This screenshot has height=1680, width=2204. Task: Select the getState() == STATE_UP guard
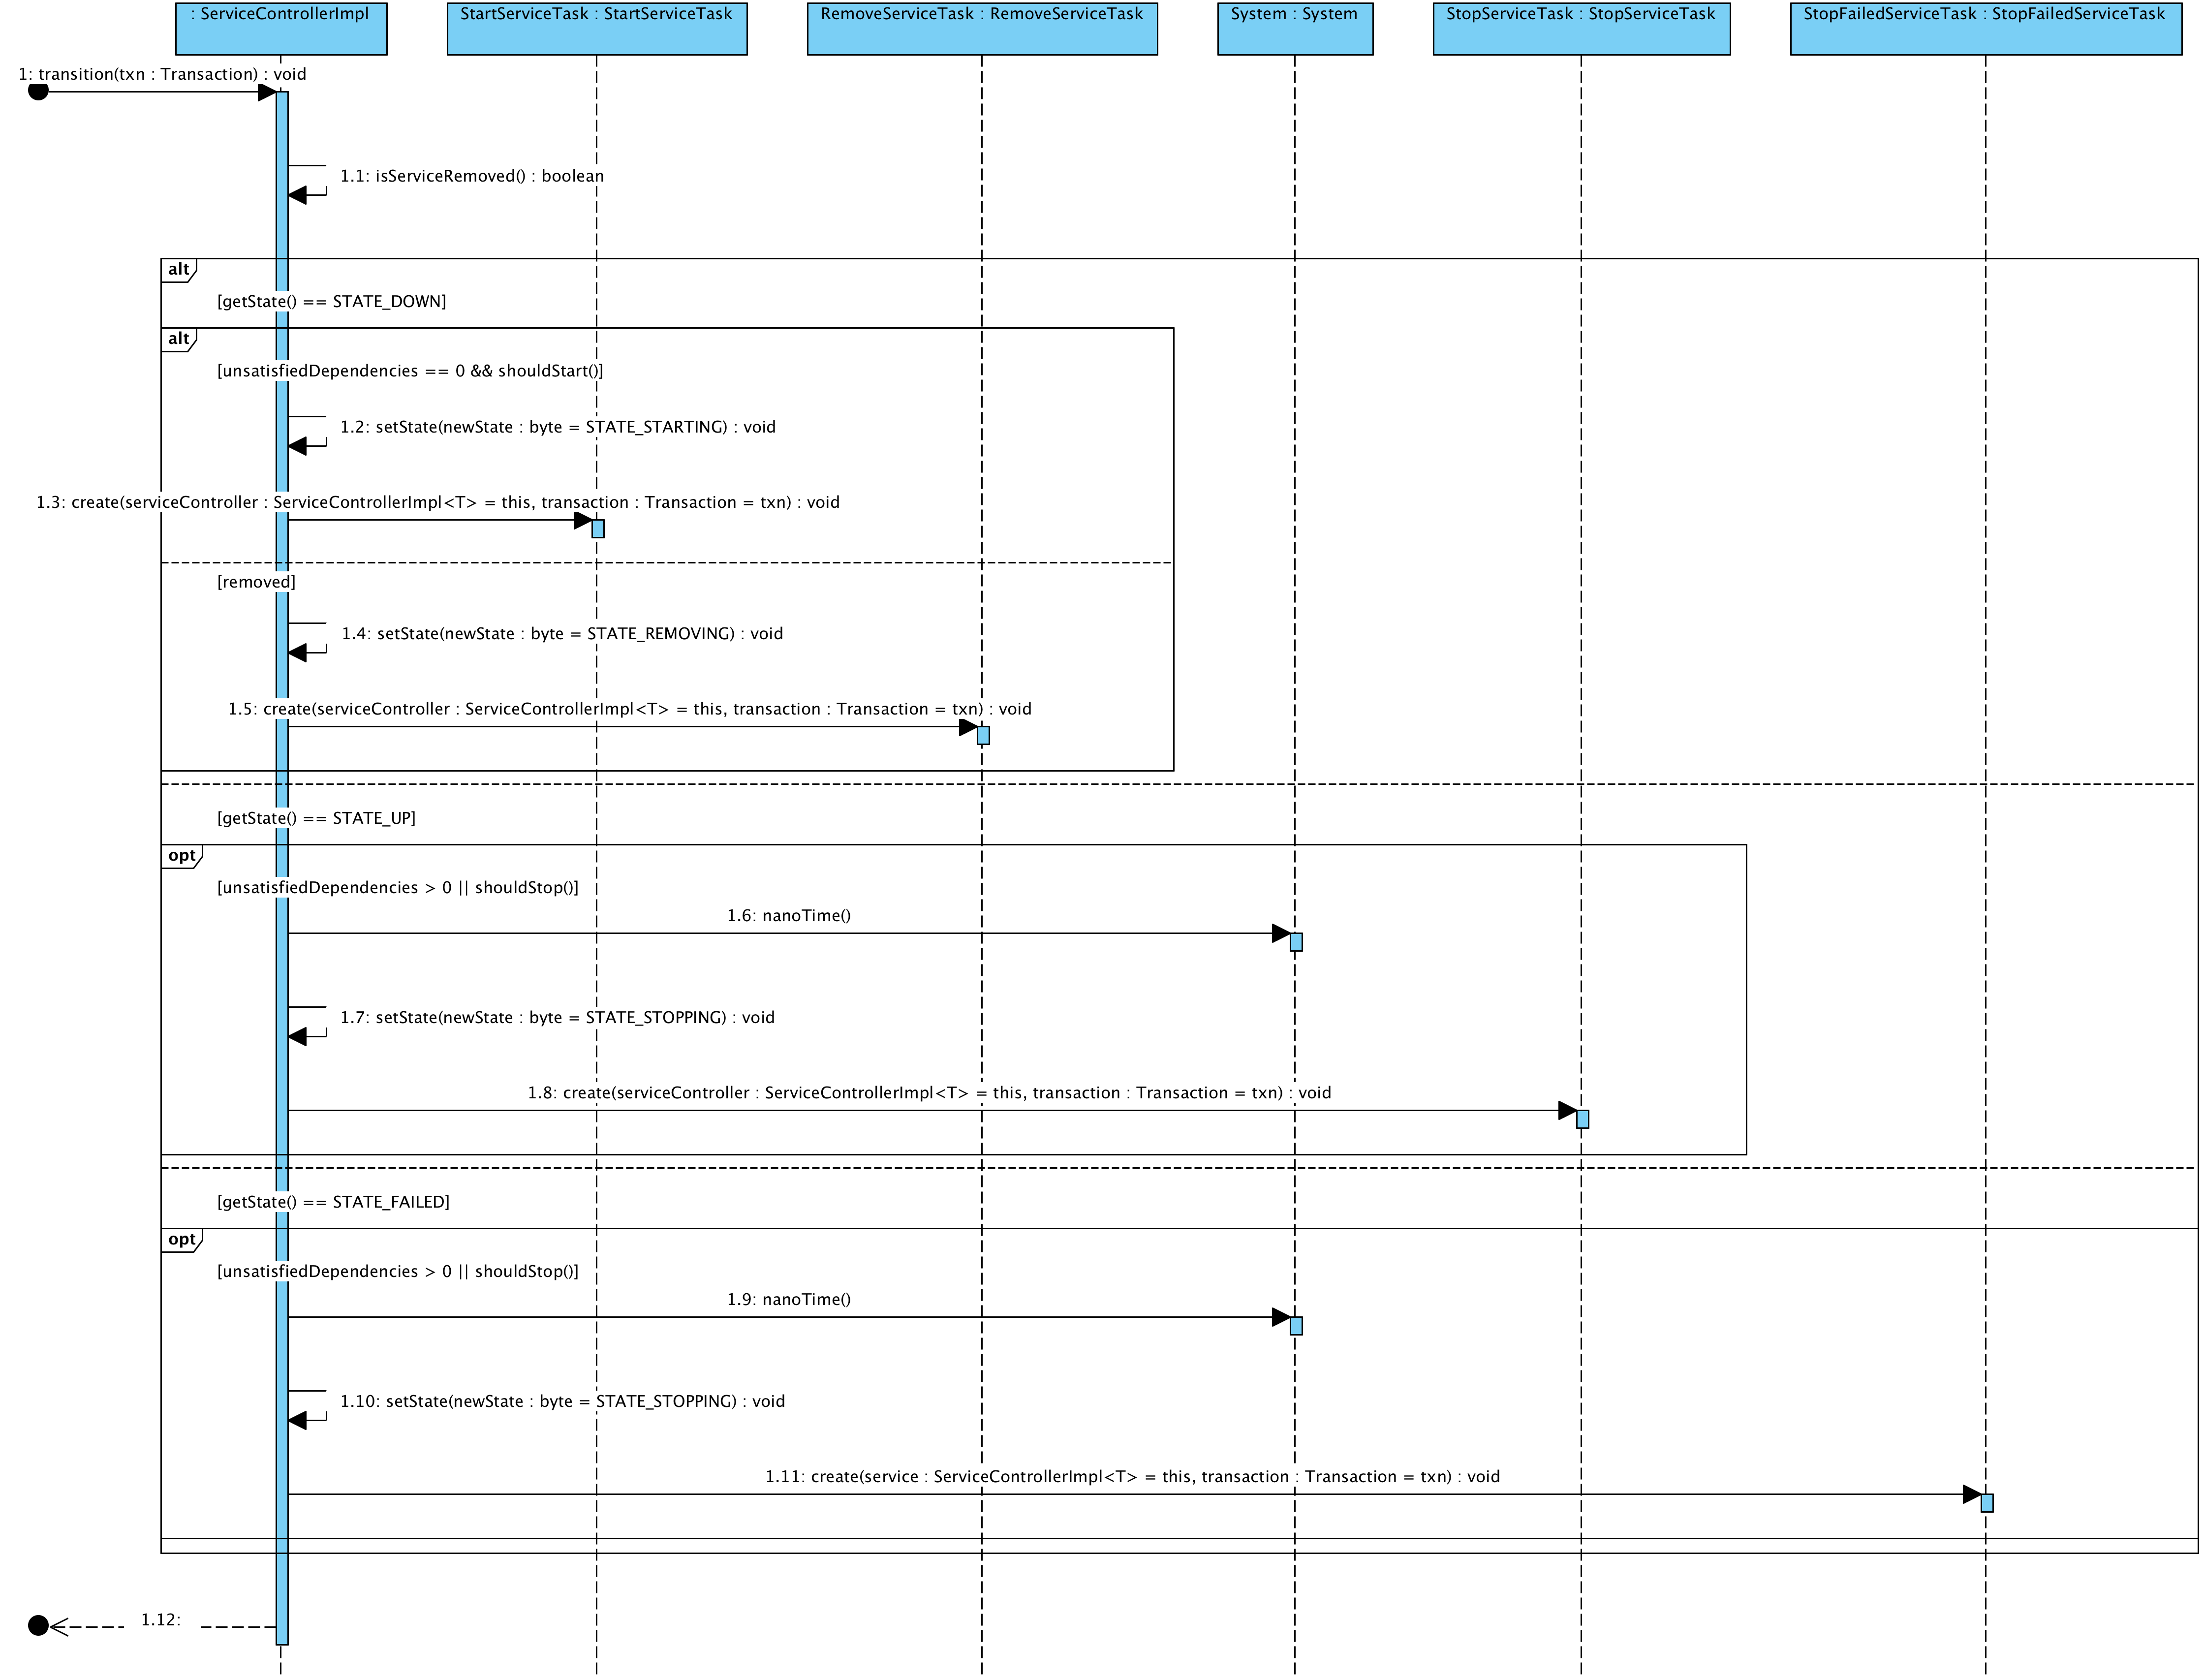click(x=316, y=818)
